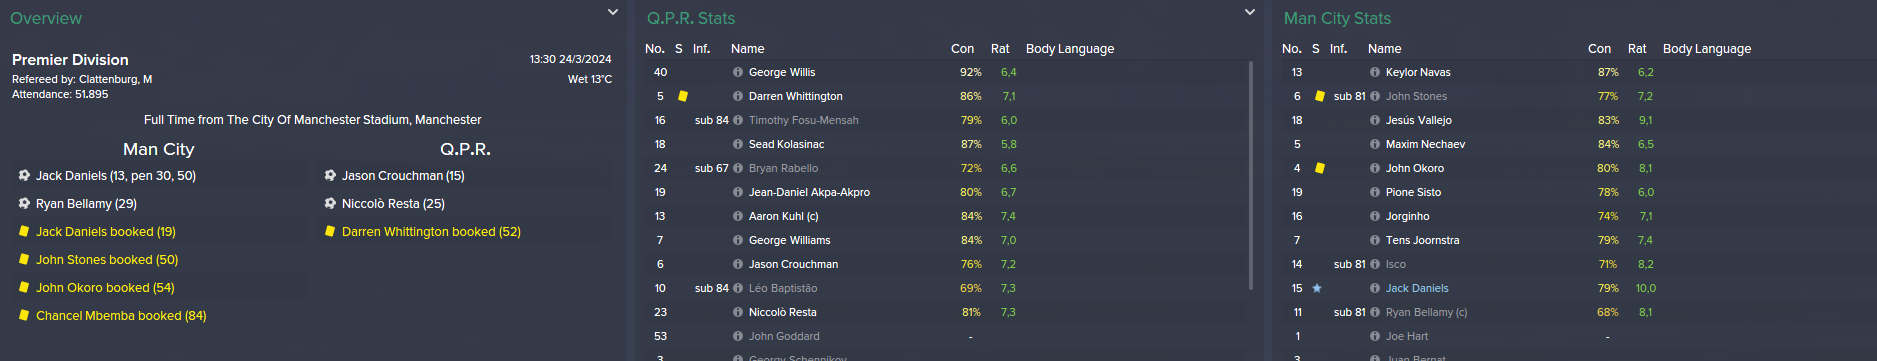This screenshot has height=361, width=1877.
Task: Click goal icon next to Ryan Bellamy (29)
Action: point(24,203)
